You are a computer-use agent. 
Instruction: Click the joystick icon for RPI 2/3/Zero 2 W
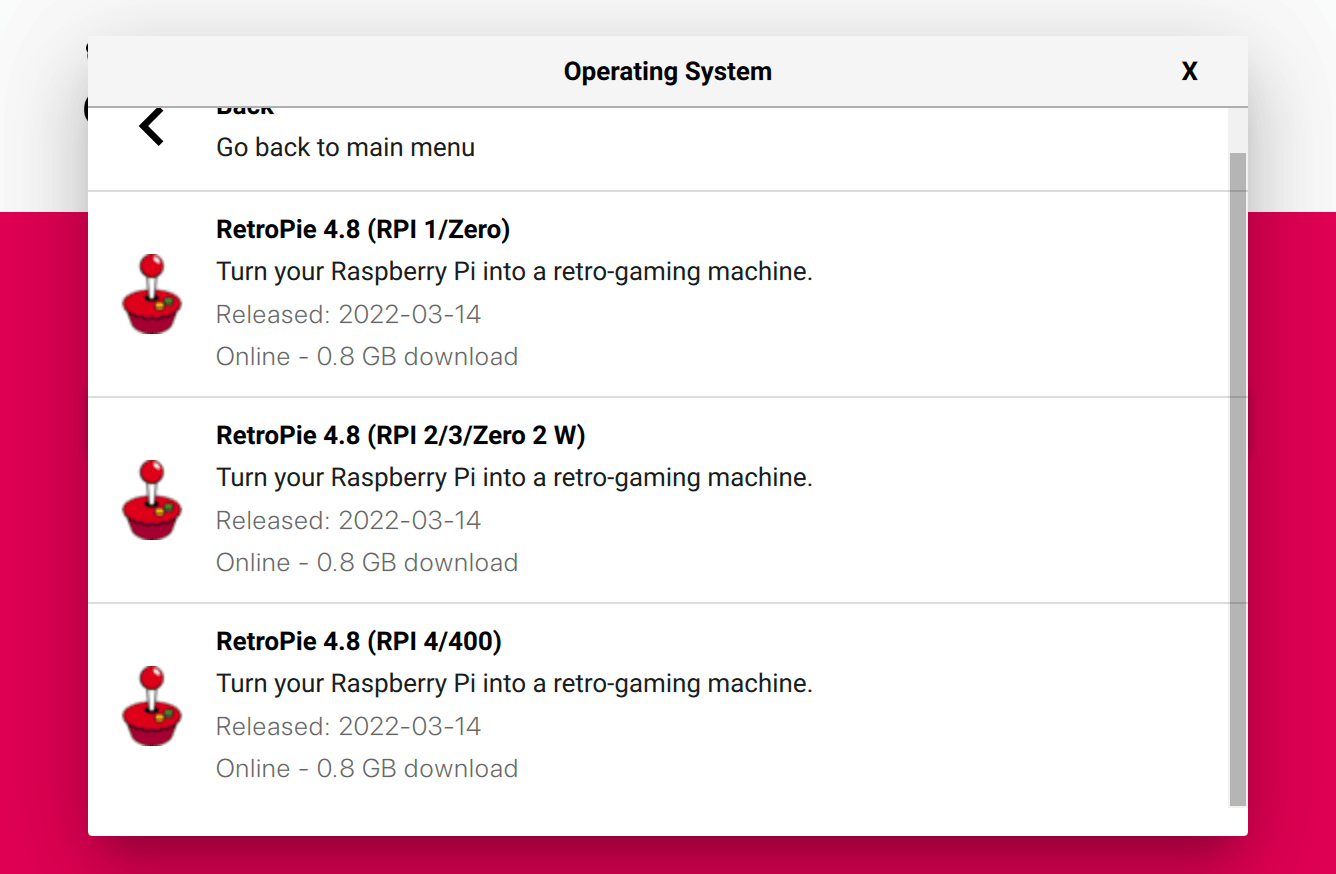[152, 499]
